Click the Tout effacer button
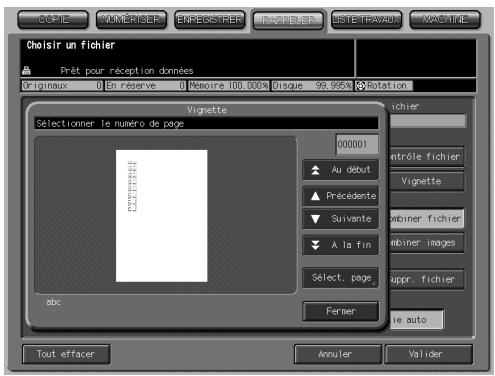The image size is (495, 376). (x=66, y=354)
